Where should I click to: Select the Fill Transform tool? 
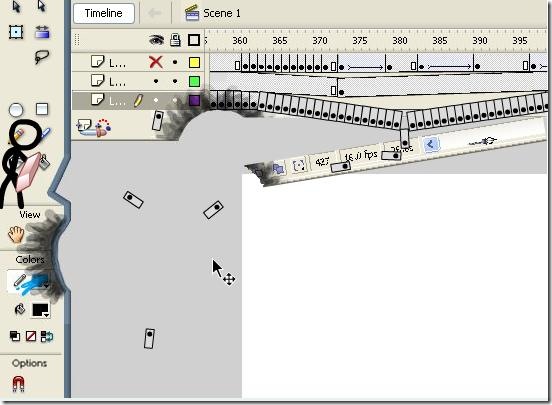[42, 32]
